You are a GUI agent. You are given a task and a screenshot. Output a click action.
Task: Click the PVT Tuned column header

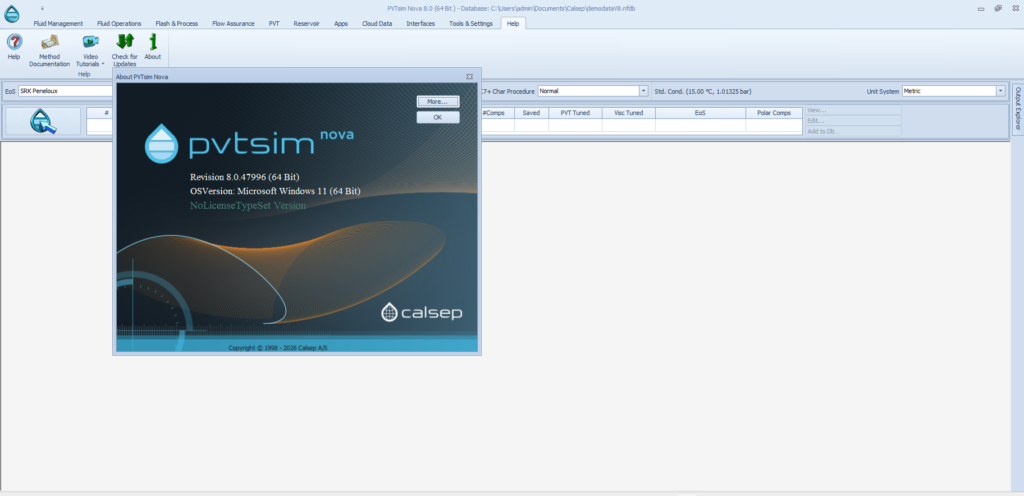pyautogui.click(x=575, y=113)
